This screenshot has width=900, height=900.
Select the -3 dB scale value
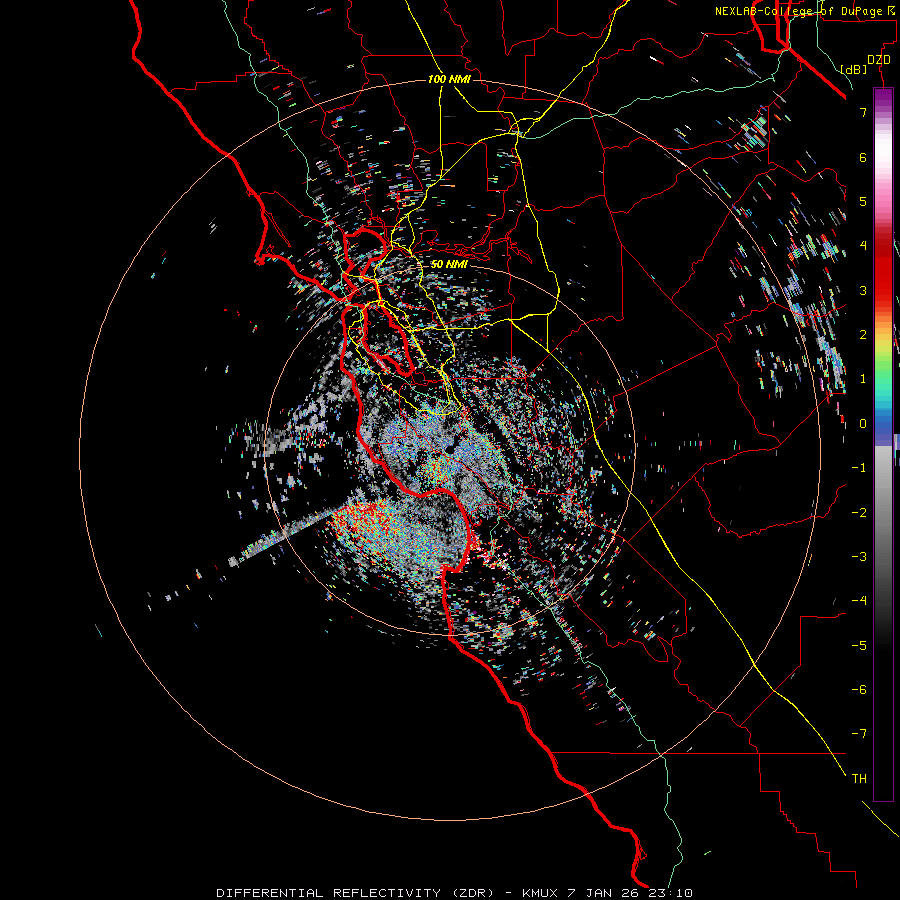859,557
